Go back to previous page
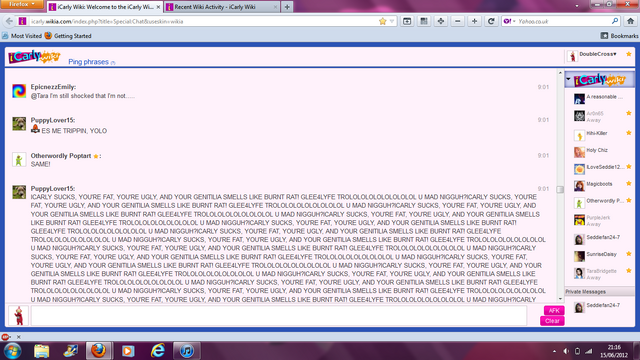 click(x=9, y=21)
